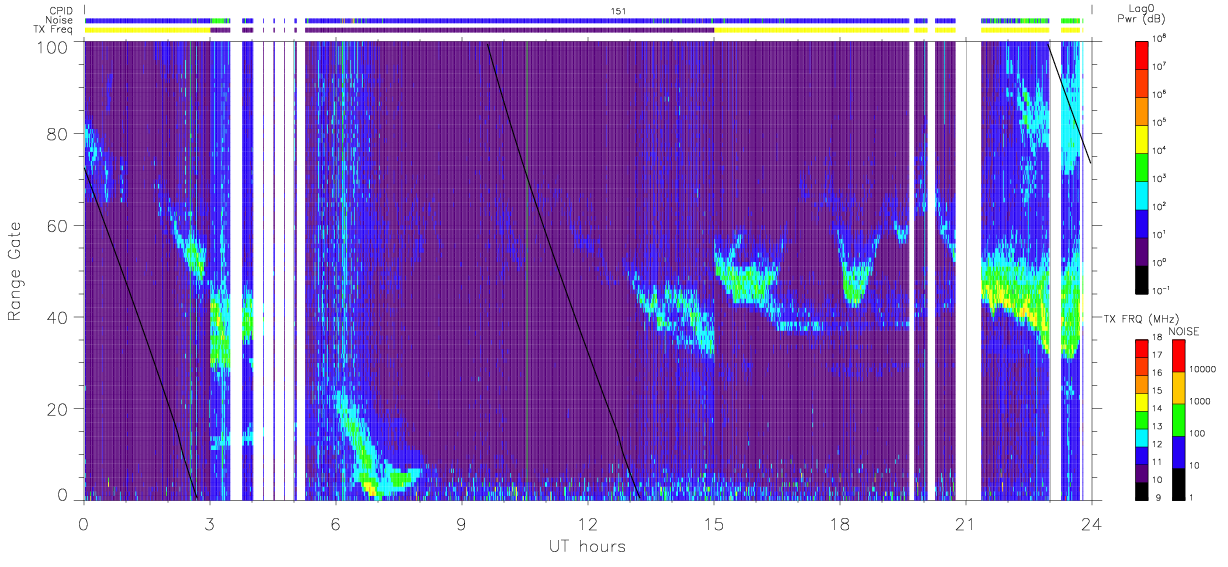
Task: Click the '1' label on NOISE legend
Action: coord(1193,497)
